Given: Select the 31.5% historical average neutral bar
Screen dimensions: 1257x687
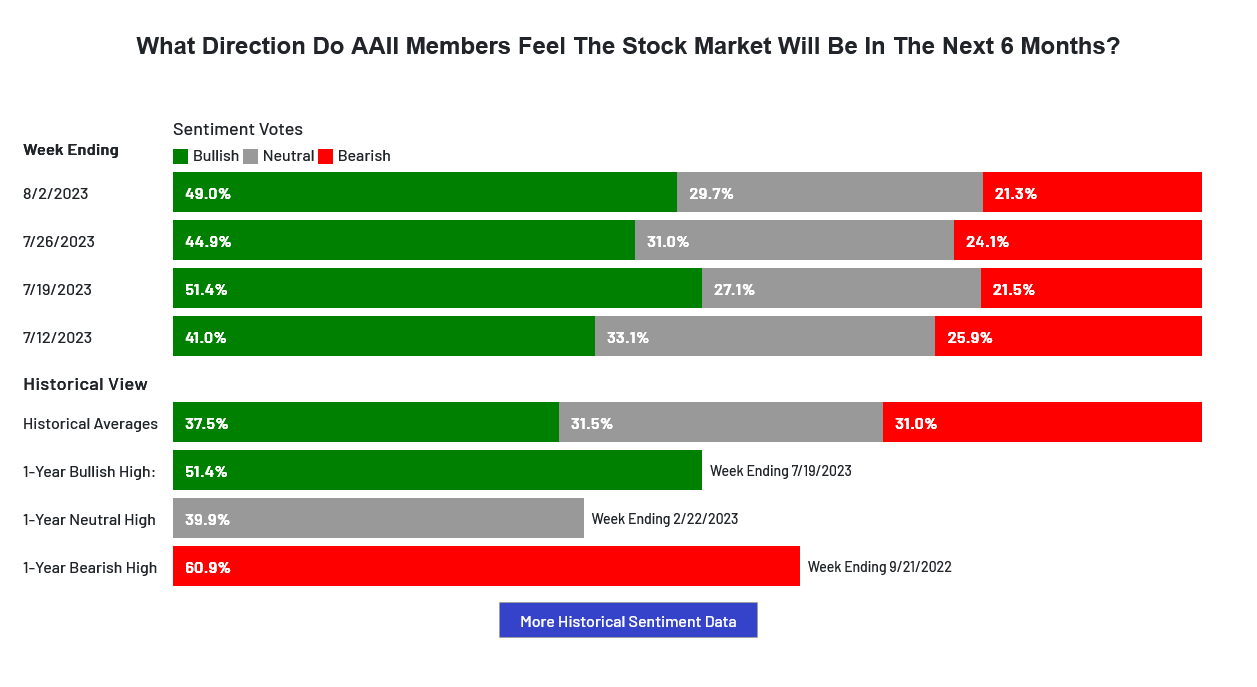Looking at the screenshot, I should click(x=720, y=423).
